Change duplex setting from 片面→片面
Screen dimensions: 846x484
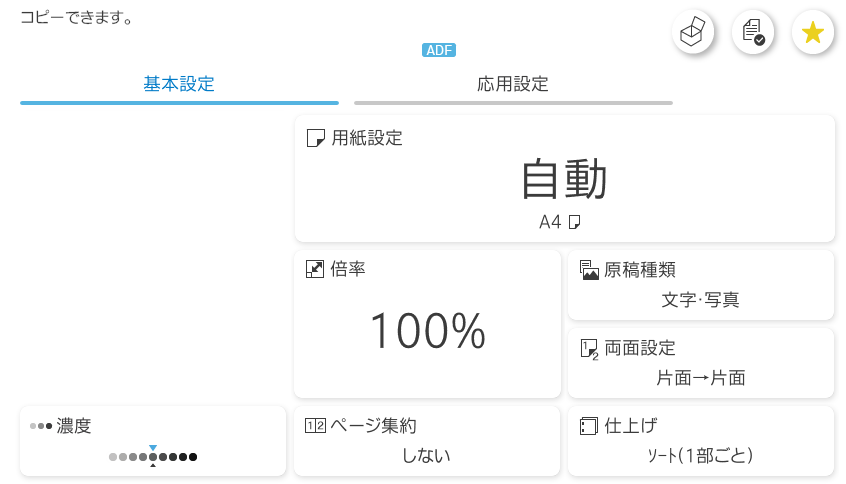pos(700,378)
